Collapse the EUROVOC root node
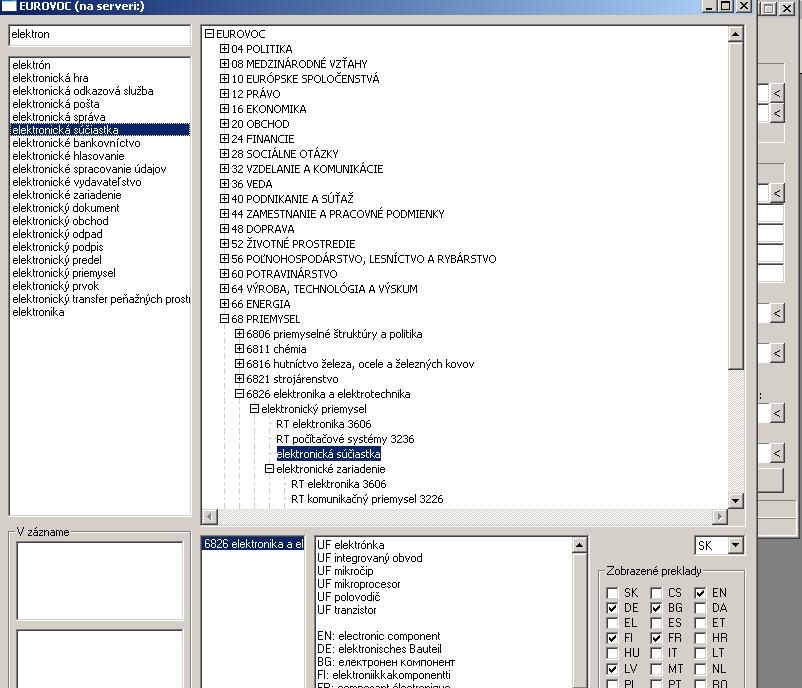This screenshot has width=802, height=688. pyautogui.click(x=209, y=34)
